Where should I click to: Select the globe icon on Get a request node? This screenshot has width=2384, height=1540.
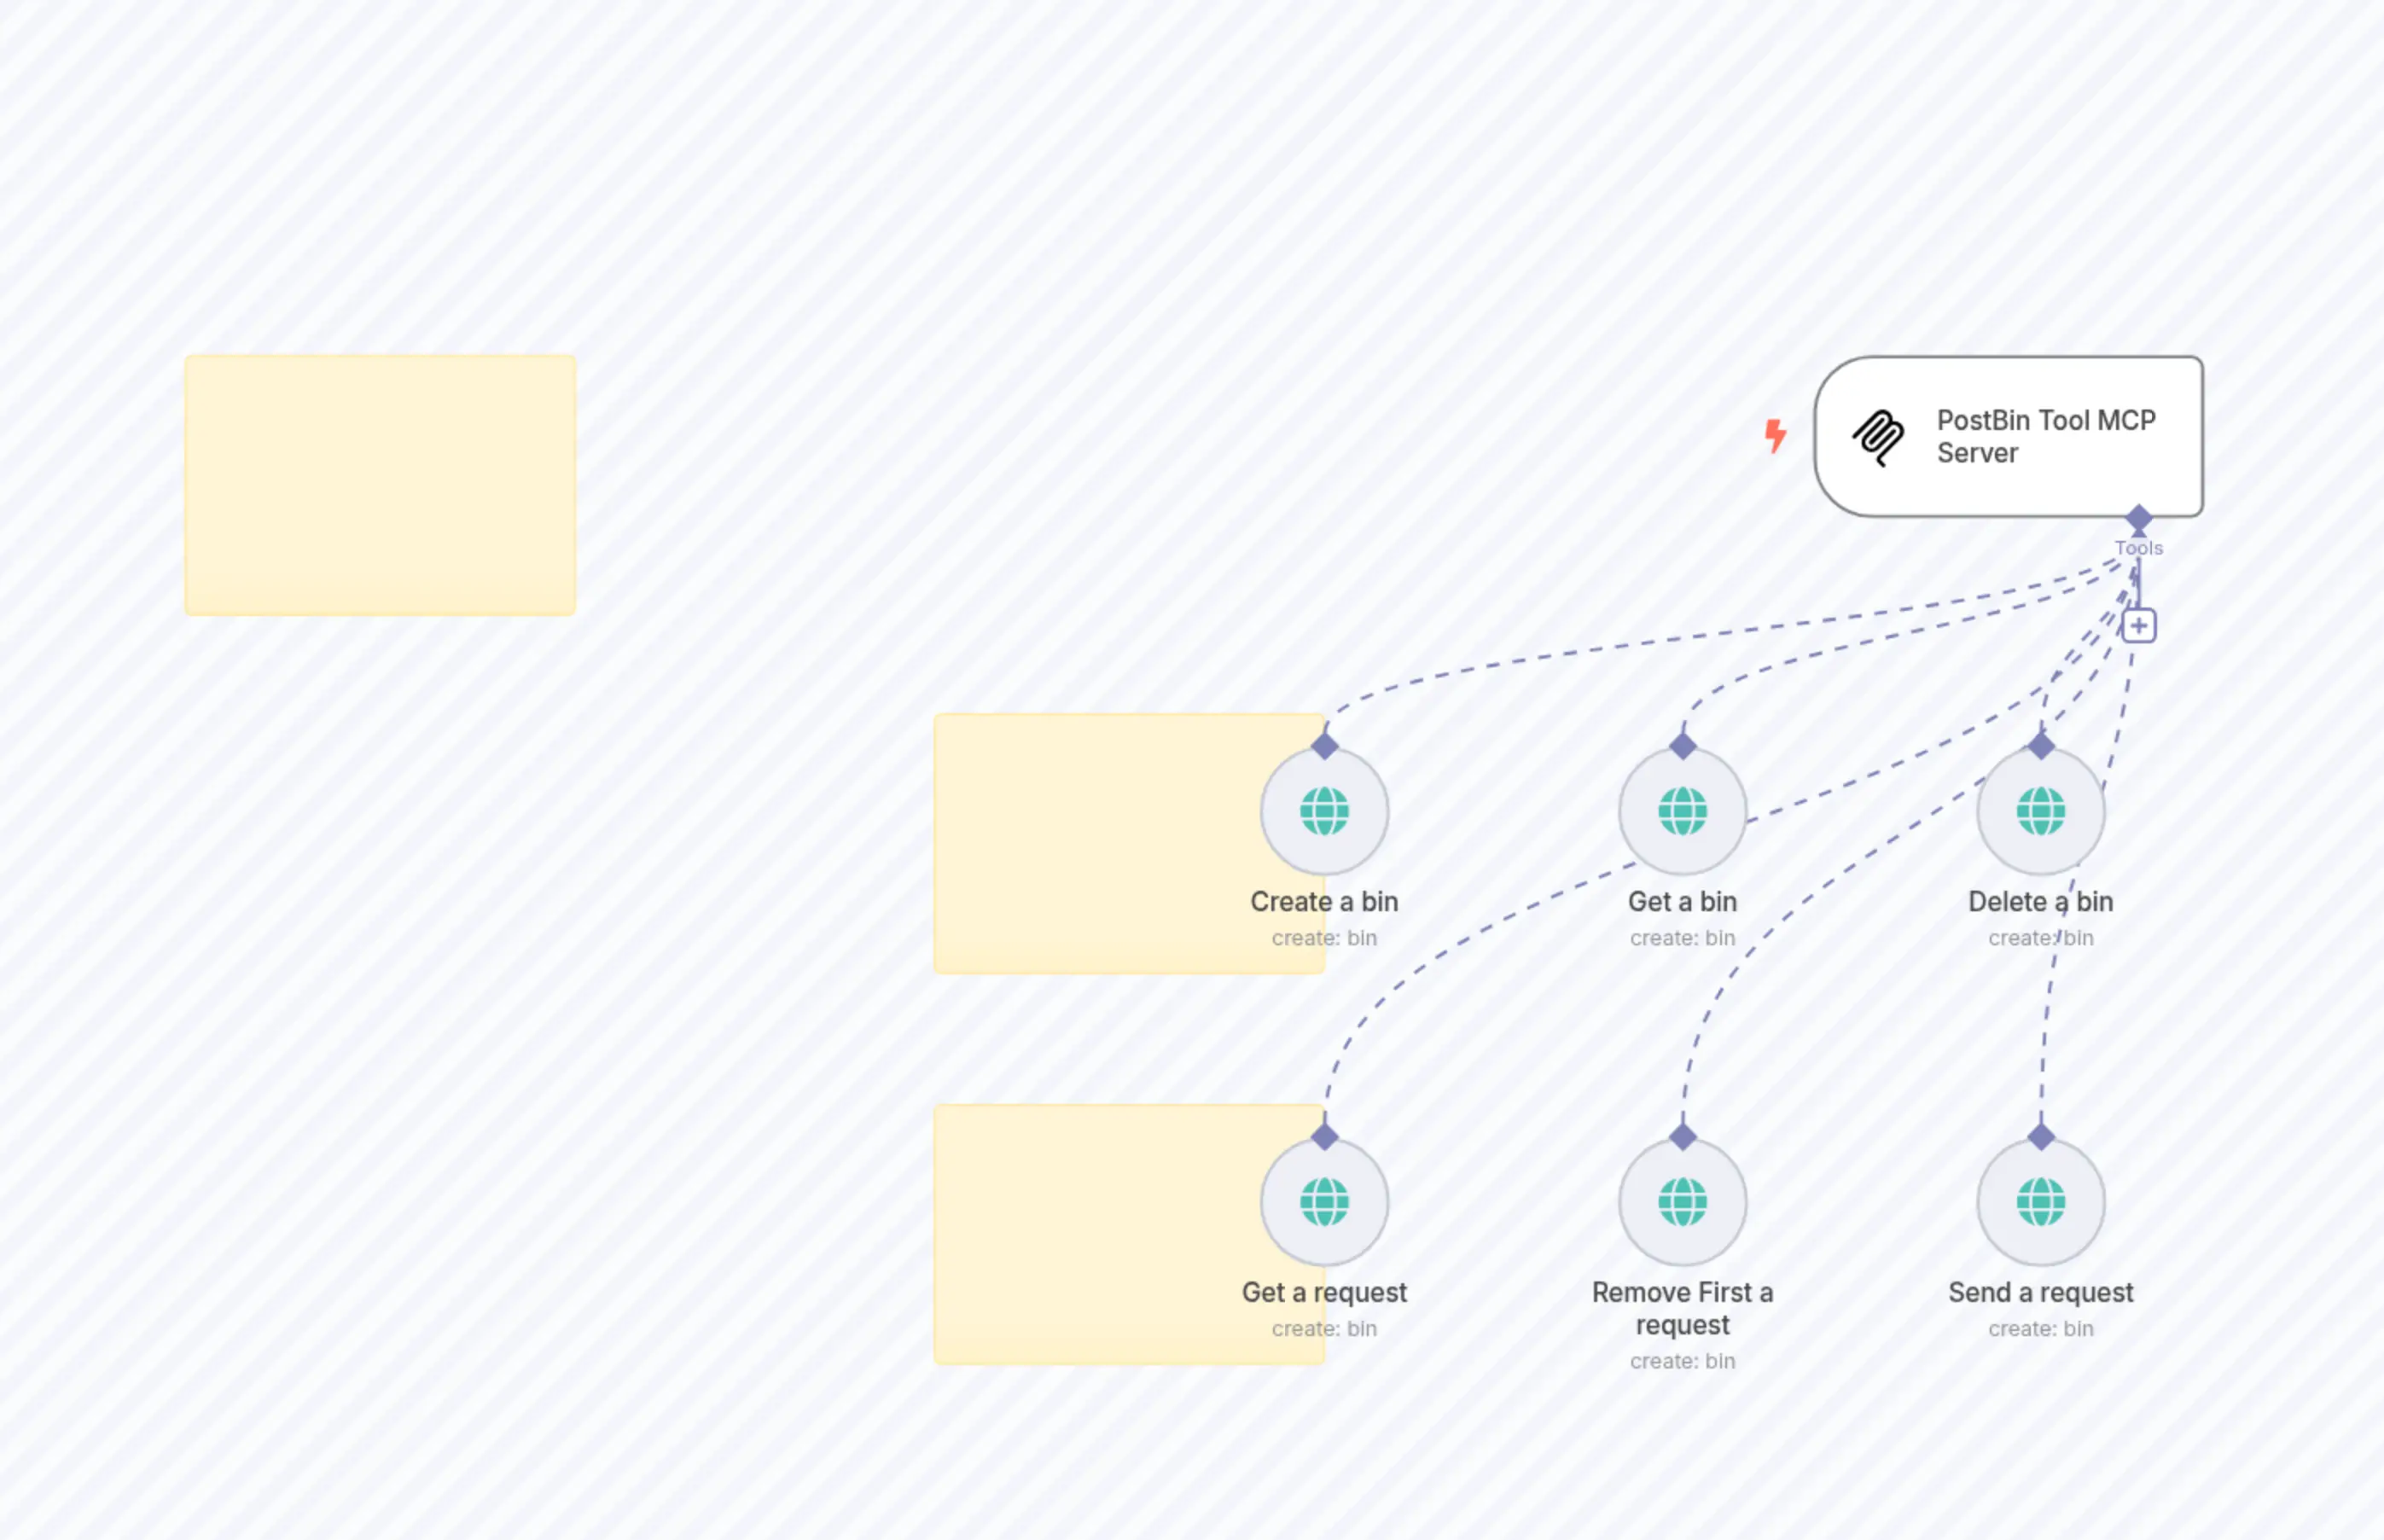click(1325, 1203)
